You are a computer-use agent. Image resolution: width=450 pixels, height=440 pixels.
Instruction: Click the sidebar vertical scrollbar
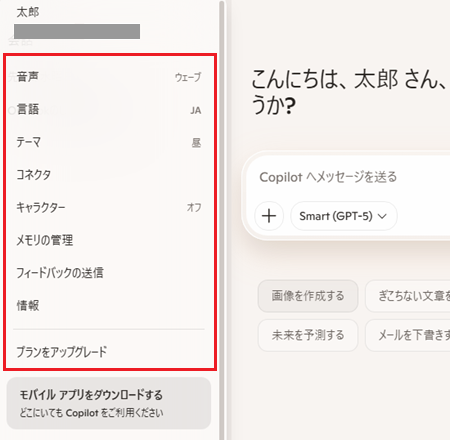(x=222, y=220)
